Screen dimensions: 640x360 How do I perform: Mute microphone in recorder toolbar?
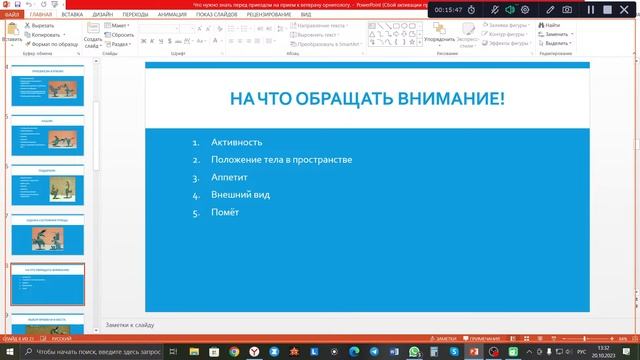495,9
